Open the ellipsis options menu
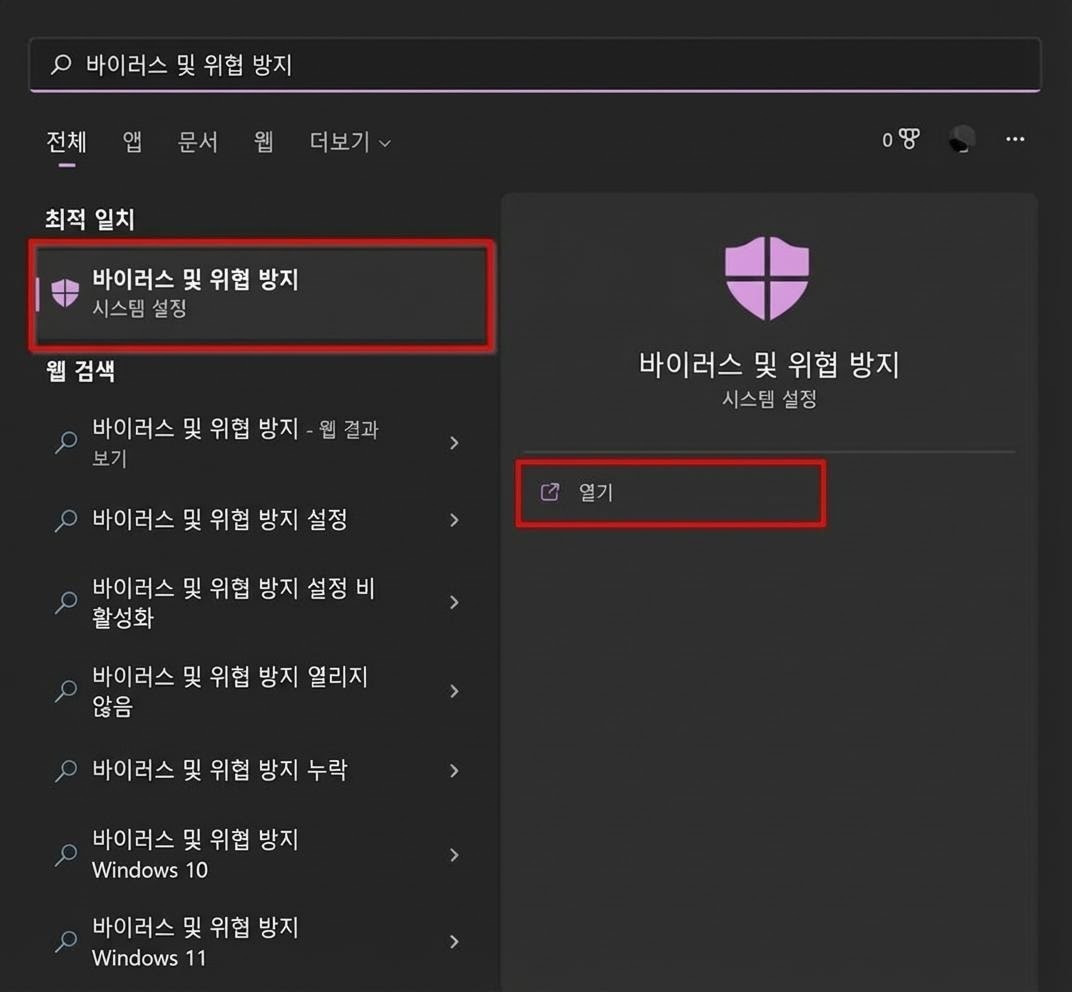 [x=1015, y=140]
